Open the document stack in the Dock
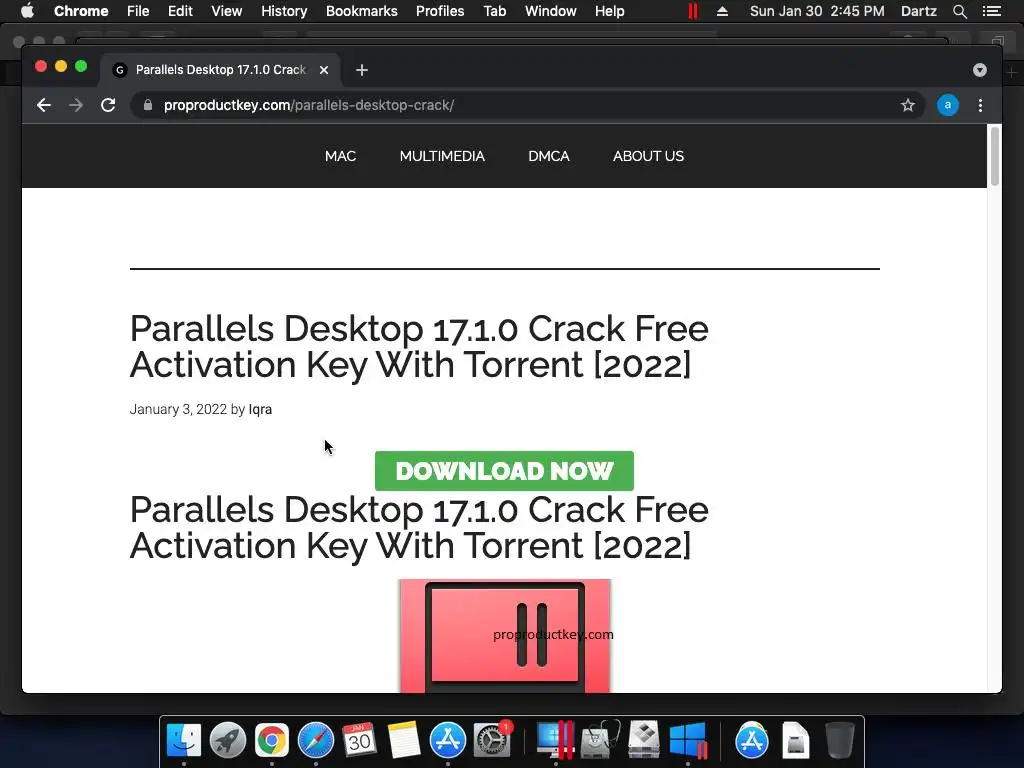Viewport: 1024px width, 768px height. click(x=796, y=741)
